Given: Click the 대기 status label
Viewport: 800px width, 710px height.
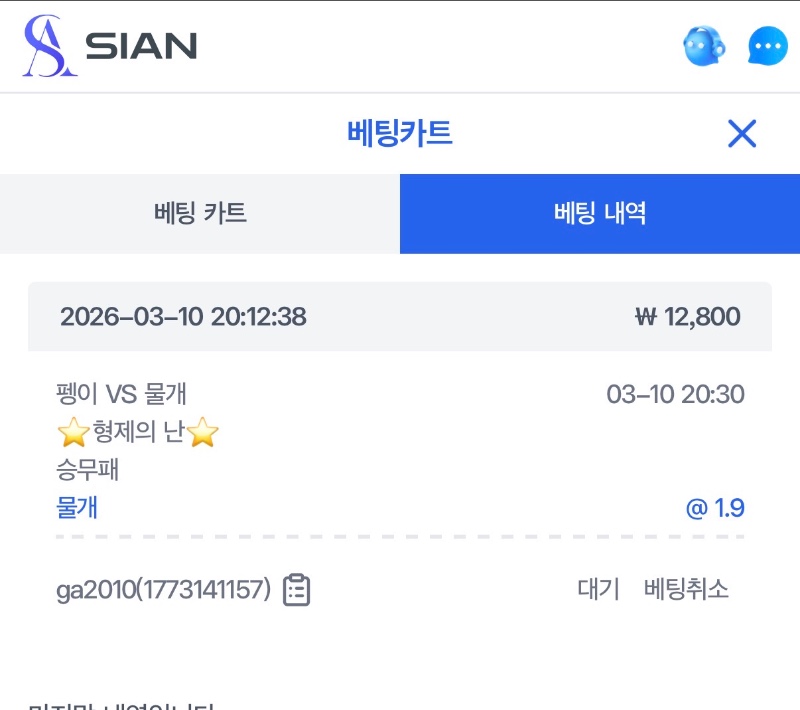Looking at the screenshot, I should coord(598,589).
